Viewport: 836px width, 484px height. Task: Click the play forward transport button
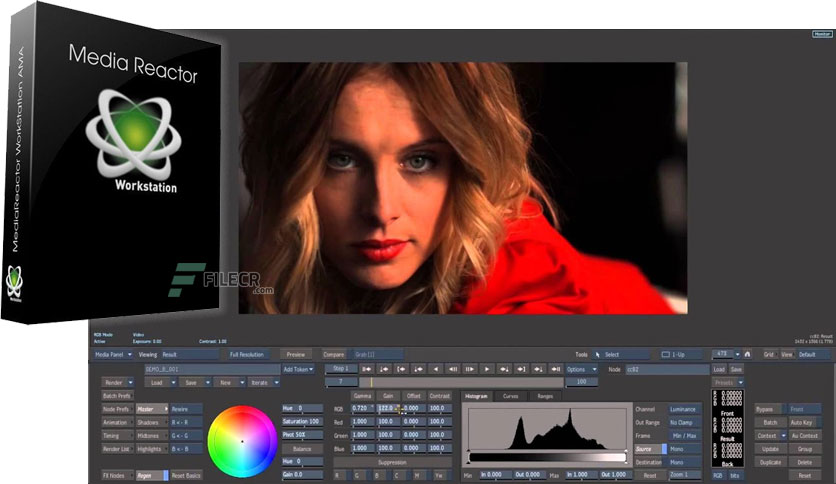(x=486, y=369)
